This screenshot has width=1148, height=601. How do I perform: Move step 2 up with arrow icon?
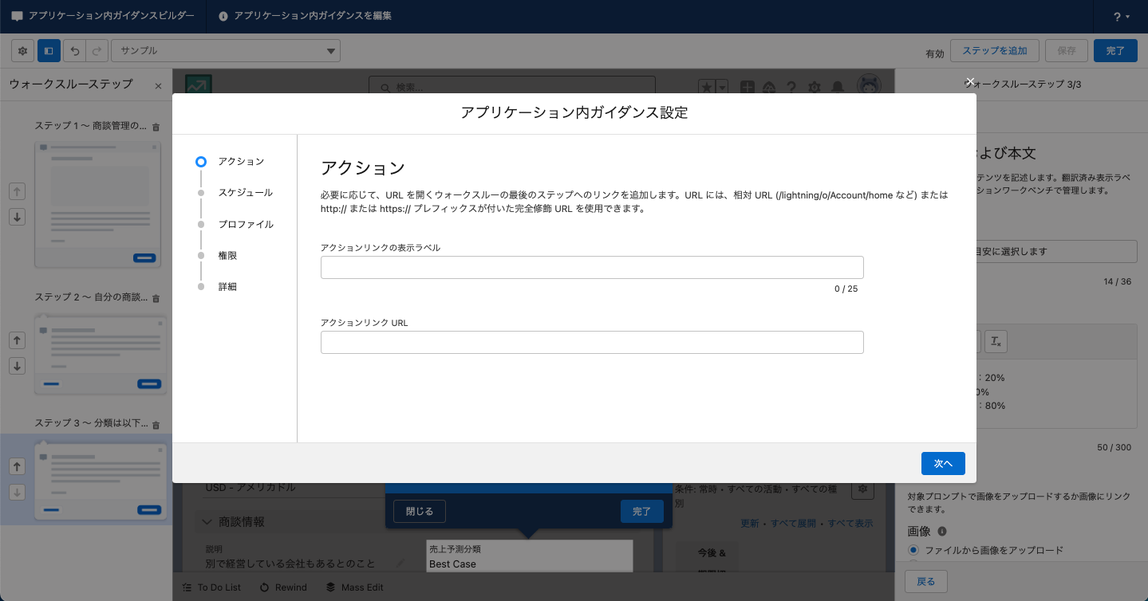(17, 340)
